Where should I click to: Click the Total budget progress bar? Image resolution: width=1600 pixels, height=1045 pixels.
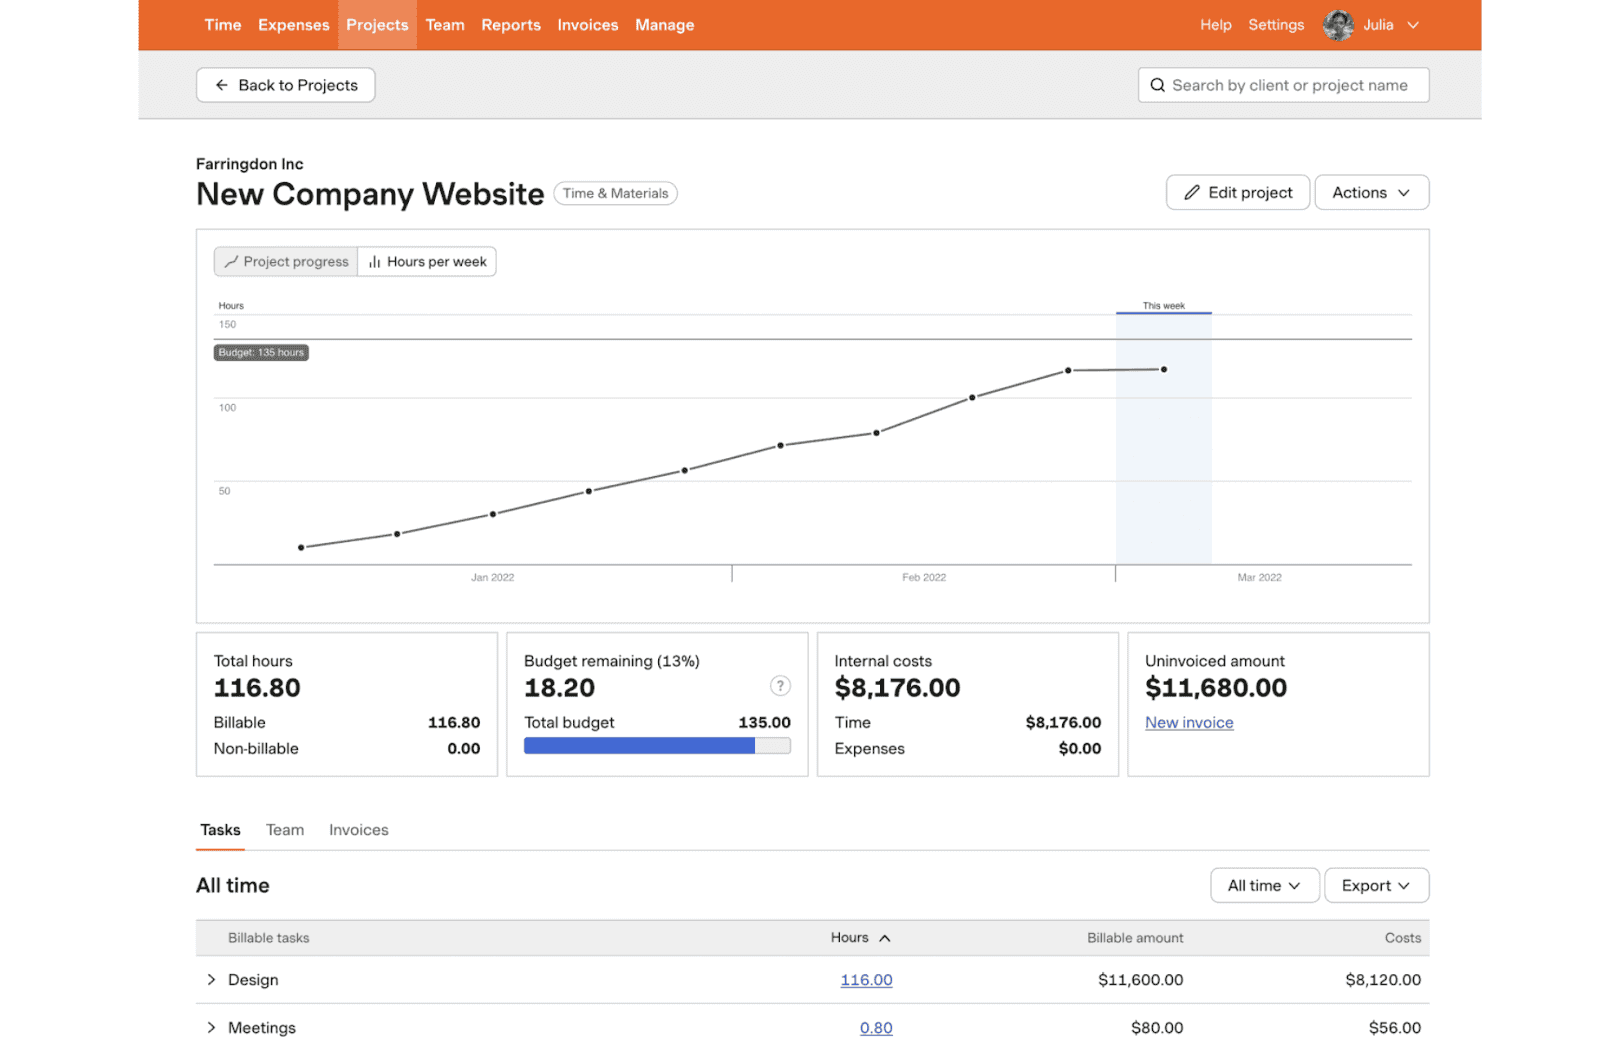point(657,746)
